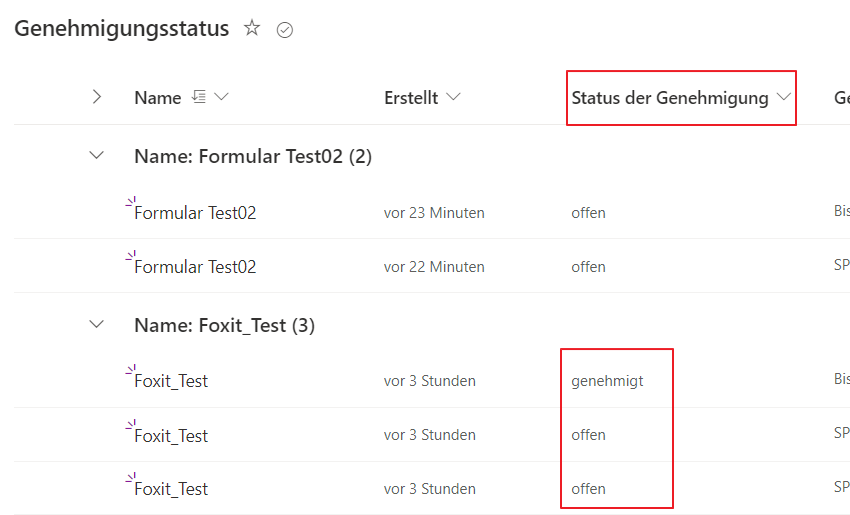Open the Name column dropdown arrow

pos(221,97)
